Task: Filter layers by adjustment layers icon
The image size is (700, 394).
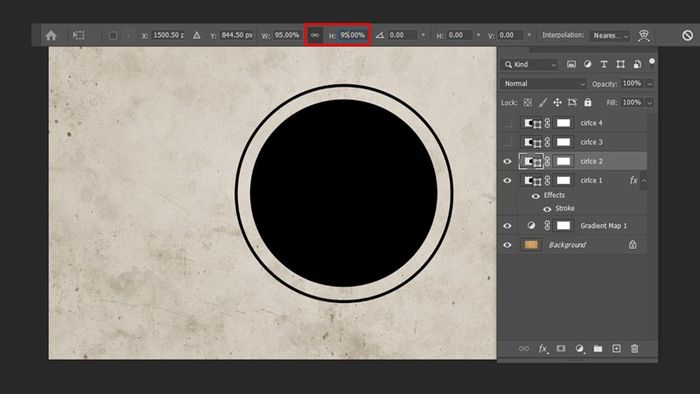Action: coord(588,64)
